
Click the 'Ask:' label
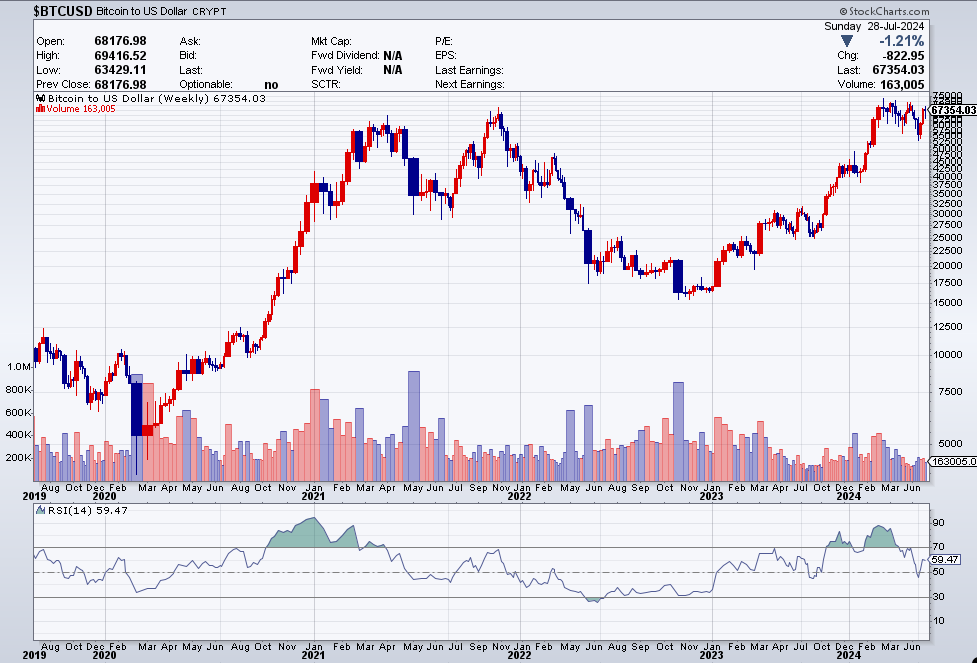click(190, 41)
